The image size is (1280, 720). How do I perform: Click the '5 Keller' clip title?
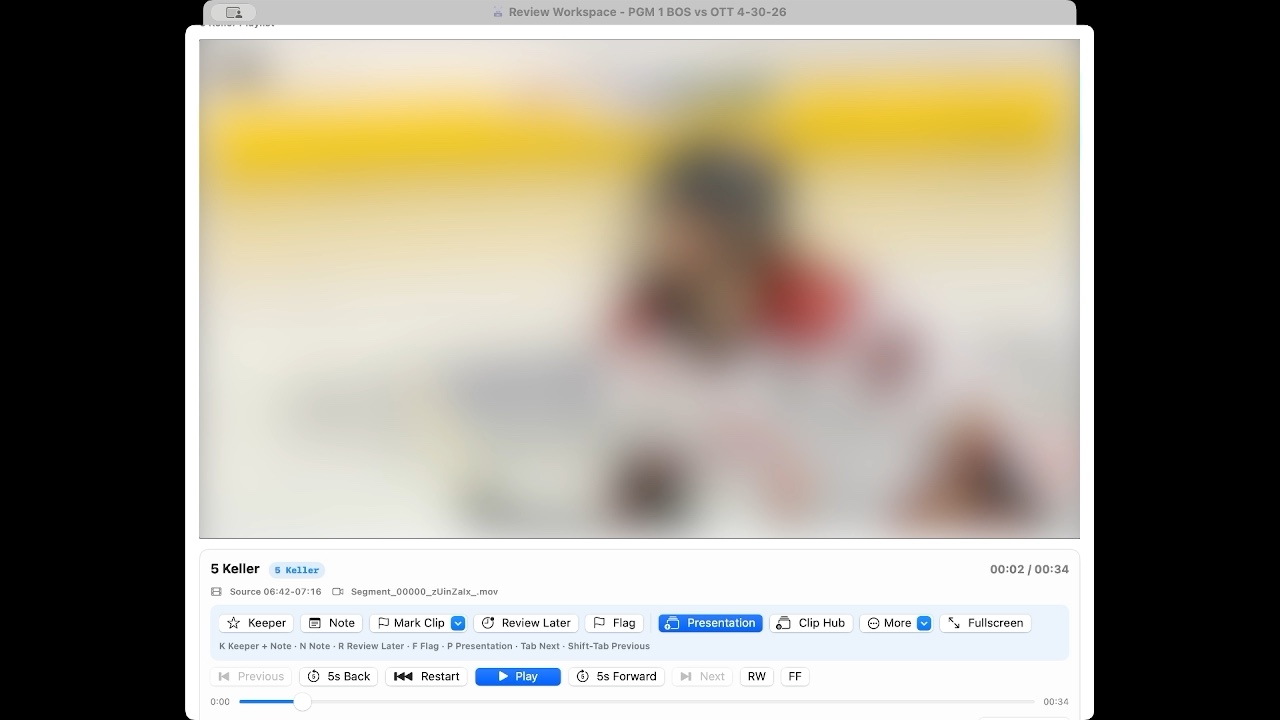[x=235, y=569]
